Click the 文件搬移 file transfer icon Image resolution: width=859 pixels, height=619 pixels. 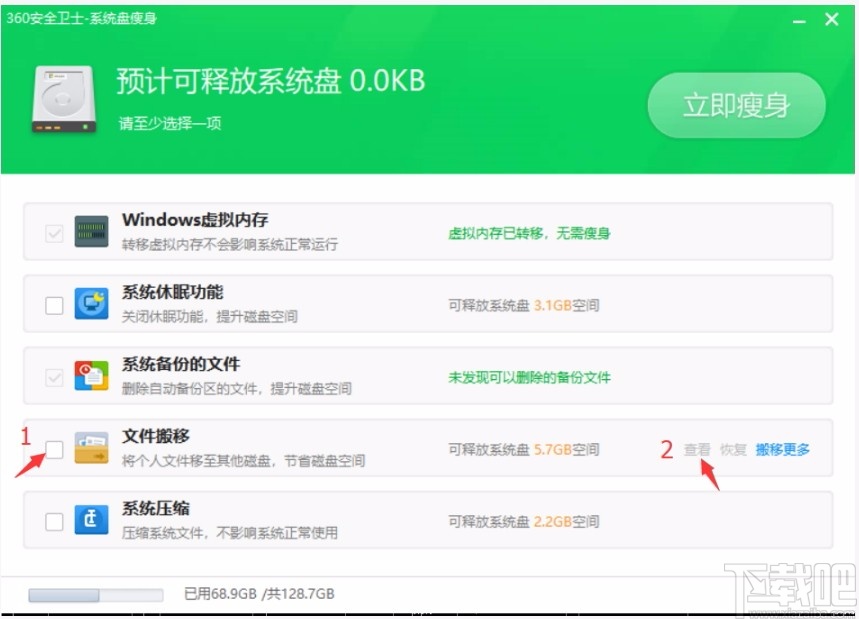click(91, 449)
